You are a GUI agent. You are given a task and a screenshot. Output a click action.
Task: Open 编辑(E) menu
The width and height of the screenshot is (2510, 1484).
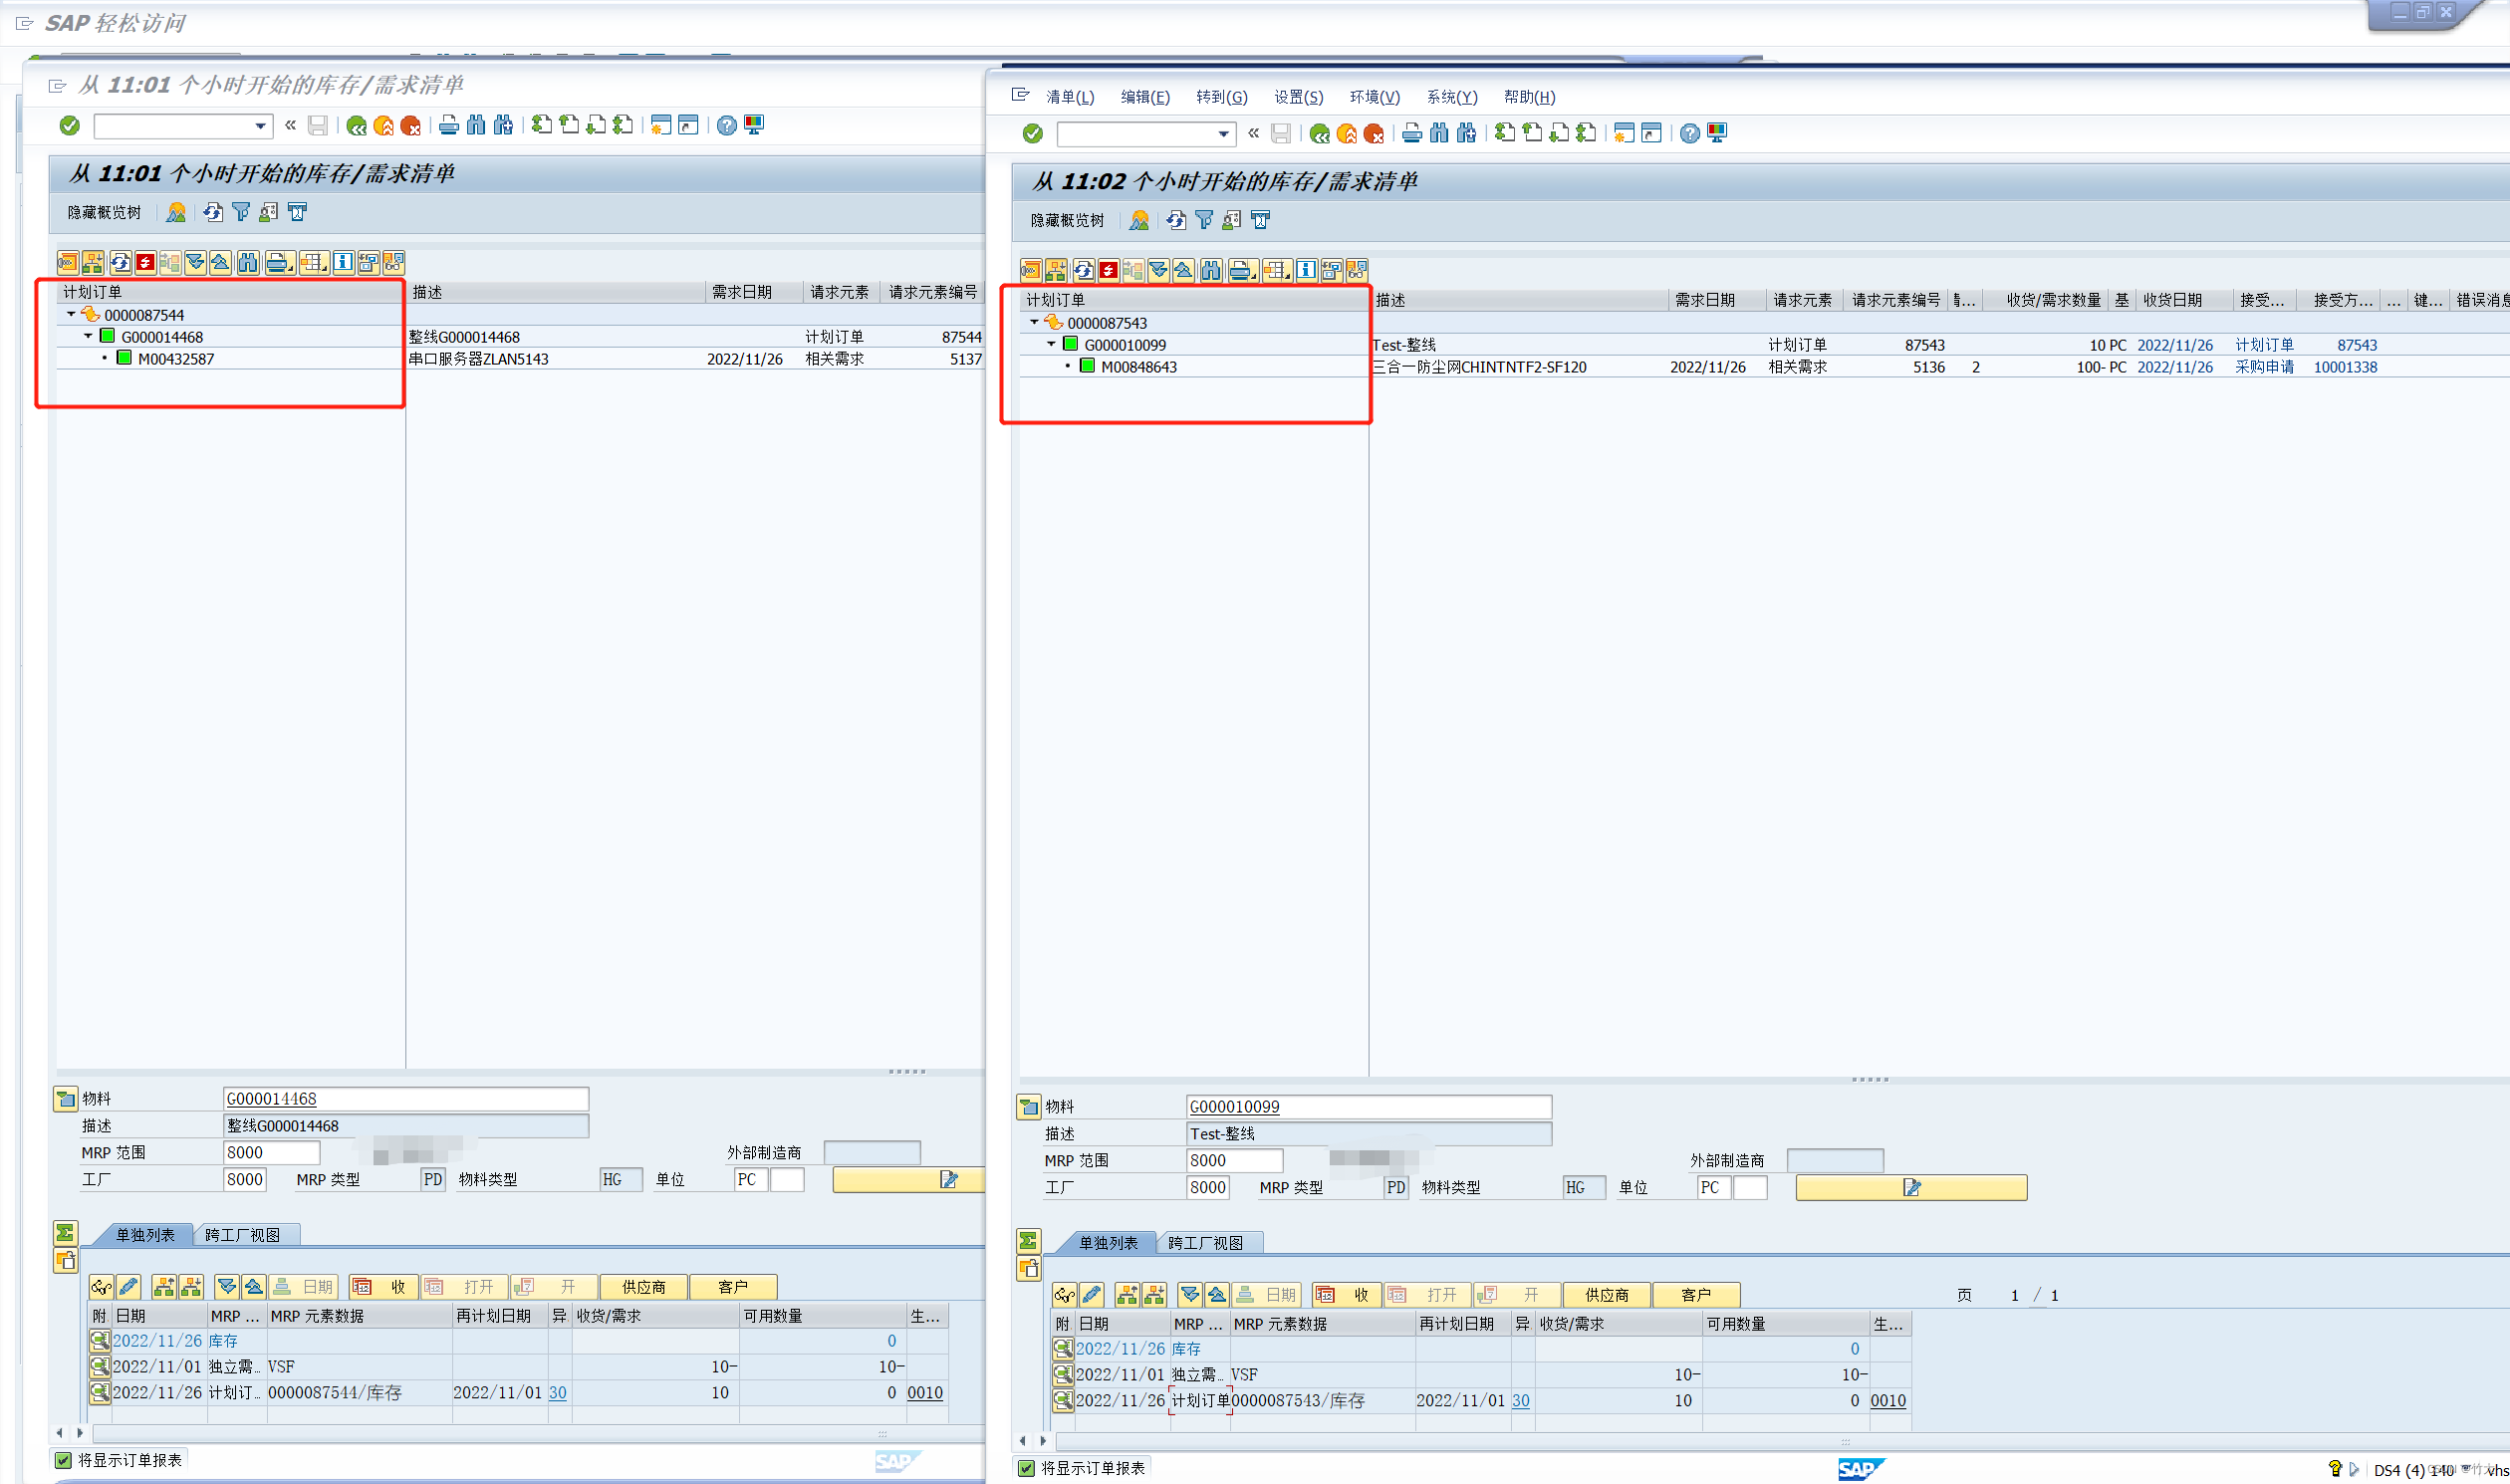coord(1145,97)
